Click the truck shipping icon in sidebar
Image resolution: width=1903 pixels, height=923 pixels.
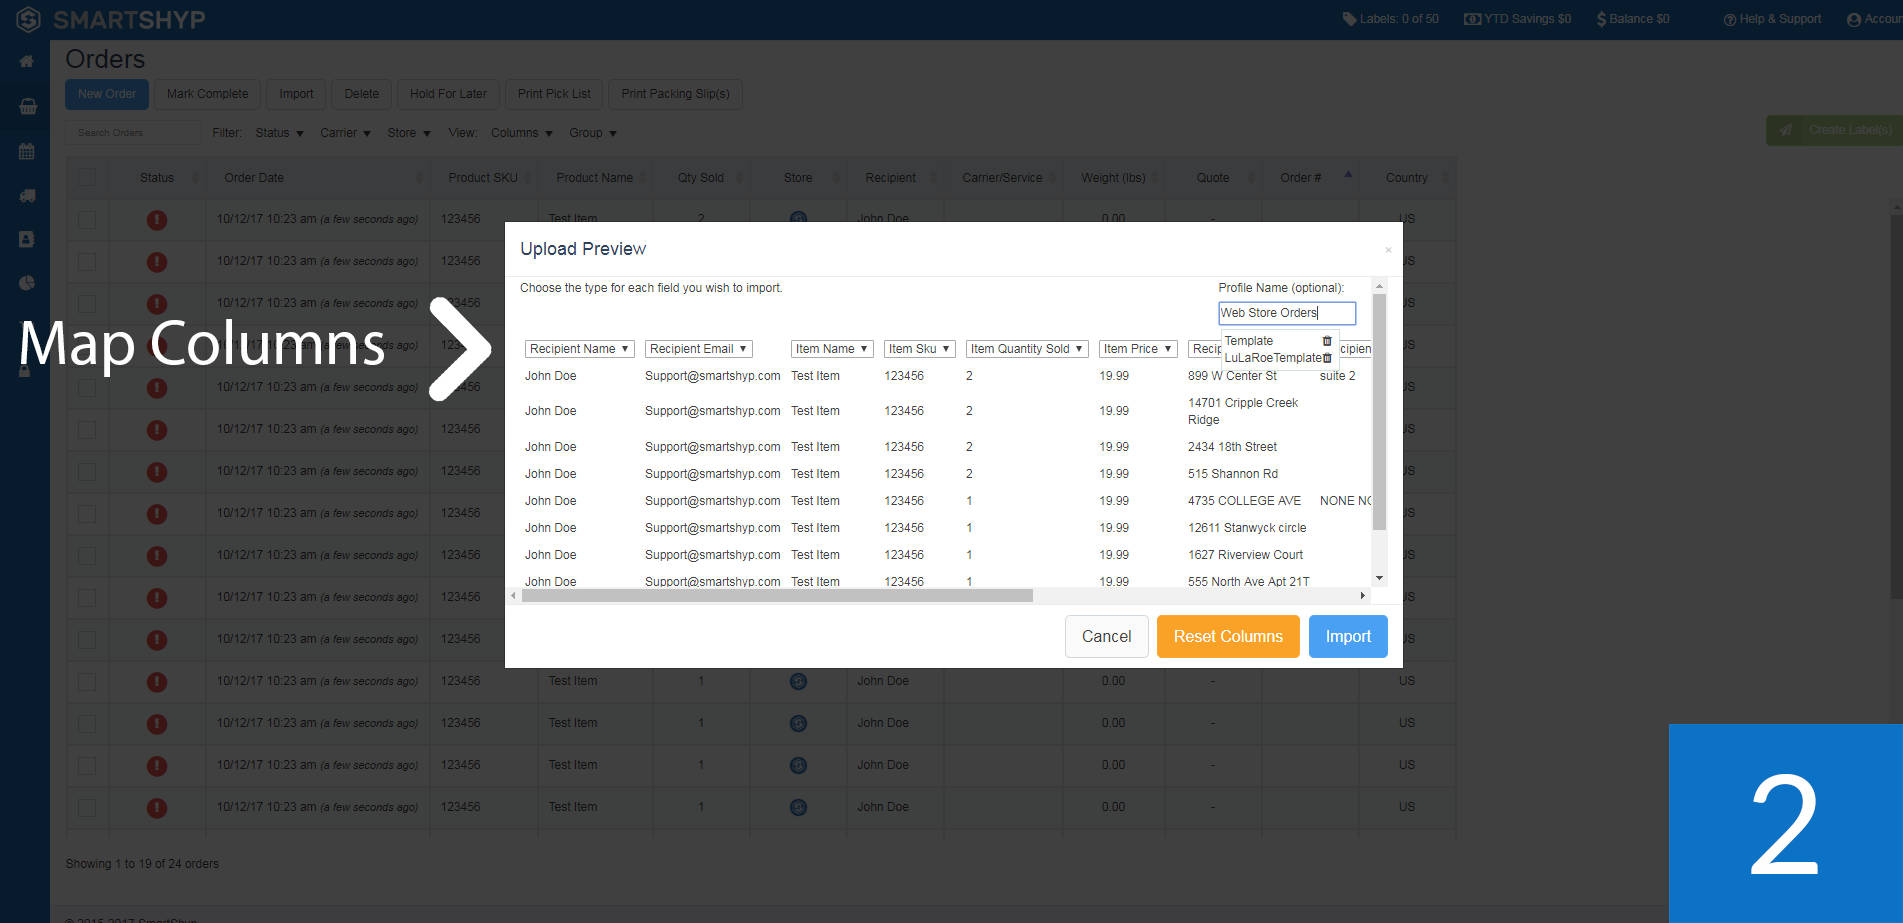26,196
